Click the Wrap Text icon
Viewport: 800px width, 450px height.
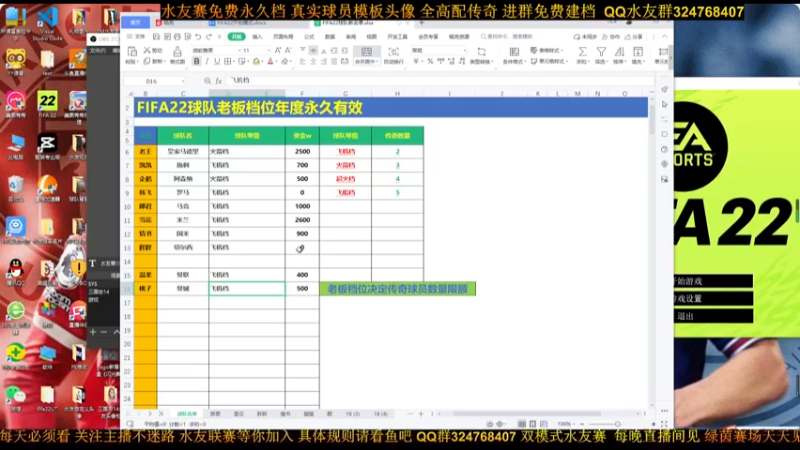tap(393, 52)
